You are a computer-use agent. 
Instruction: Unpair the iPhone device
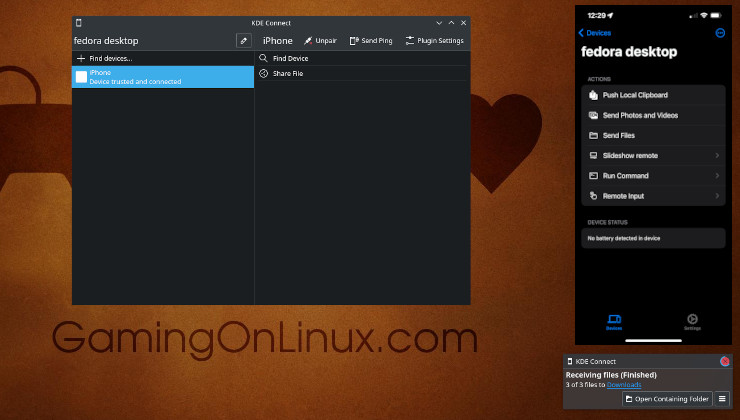click(320, 41)
